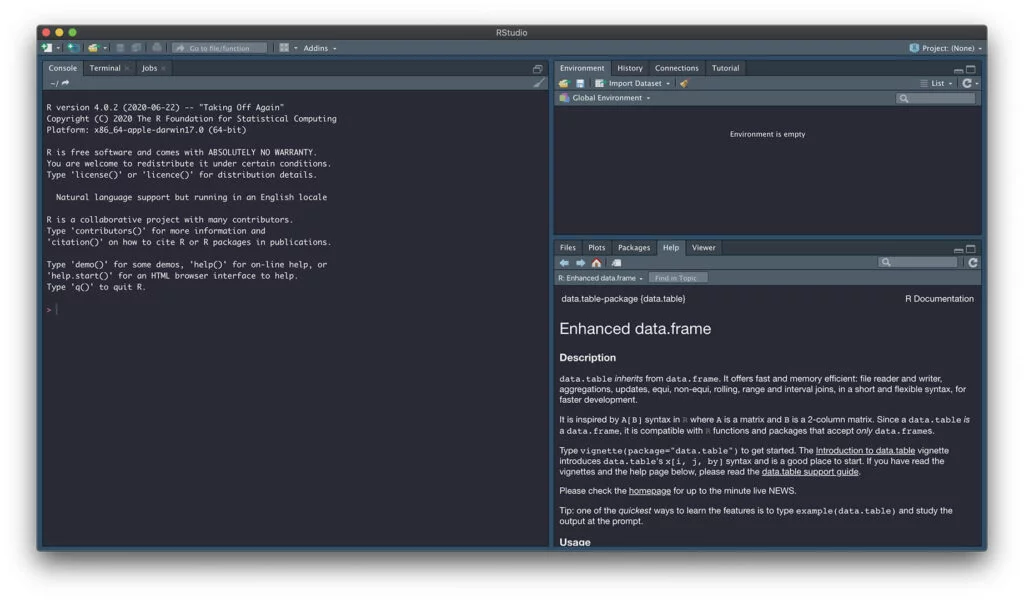Click the show in new window icon in Help

coord(616,263)
